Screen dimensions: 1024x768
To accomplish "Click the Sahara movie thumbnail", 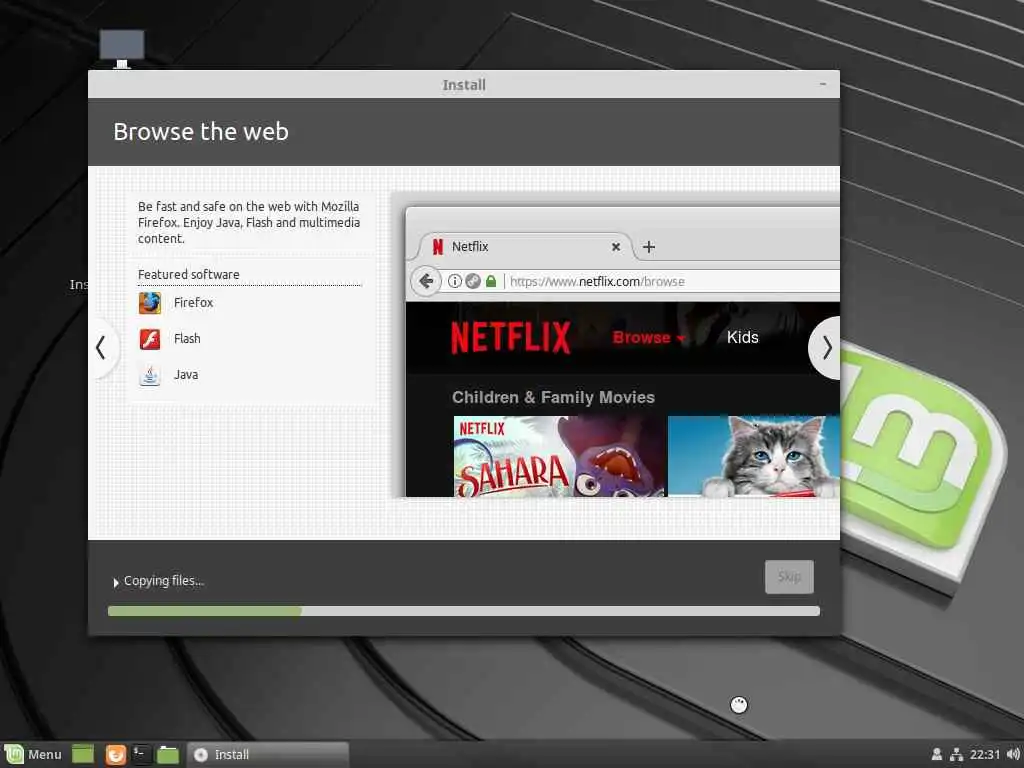I will (559, 456).
